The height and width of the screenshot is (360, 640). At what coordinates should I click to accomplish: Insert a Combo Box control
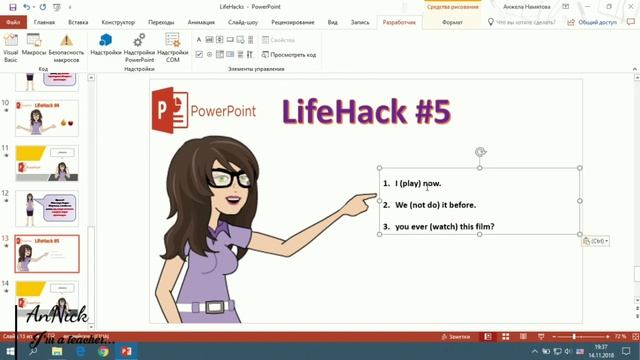click(x=220, y=54)
